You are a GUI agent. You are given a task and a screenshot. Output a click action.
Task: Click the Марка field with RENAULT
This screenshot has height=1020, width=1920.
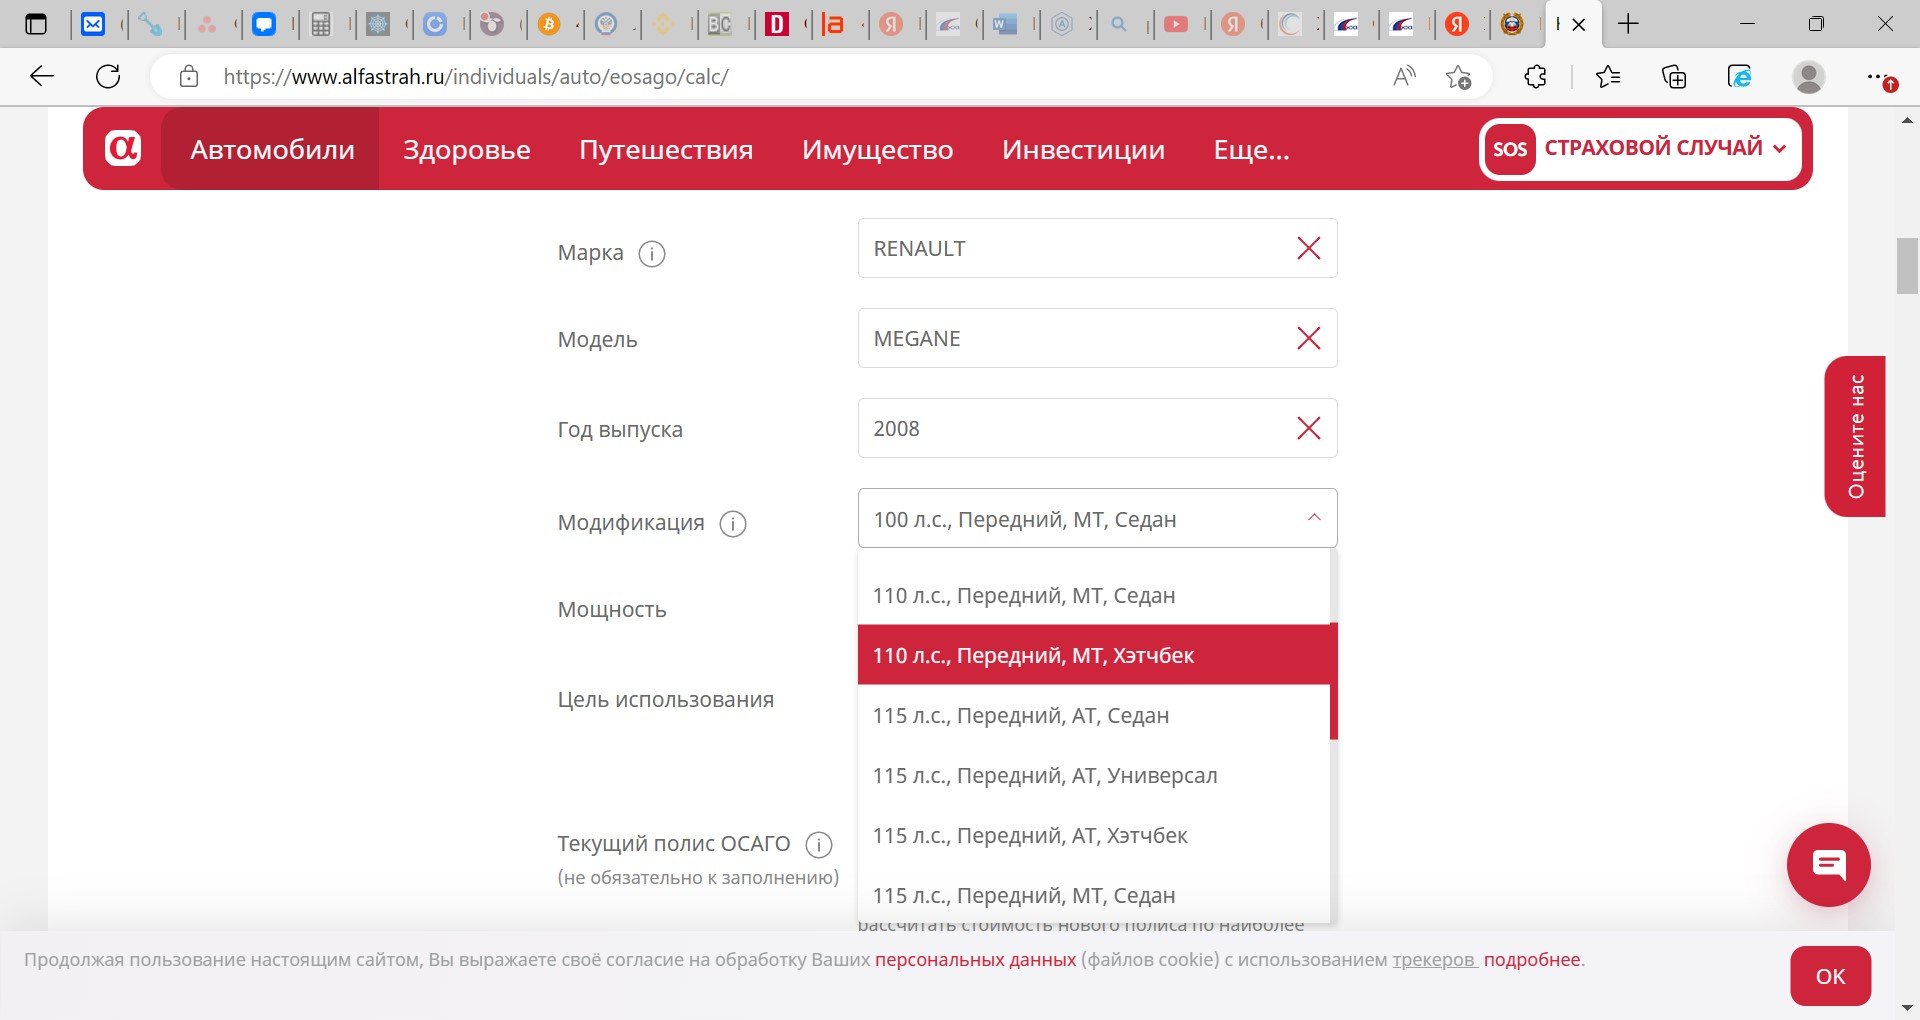1097,248
